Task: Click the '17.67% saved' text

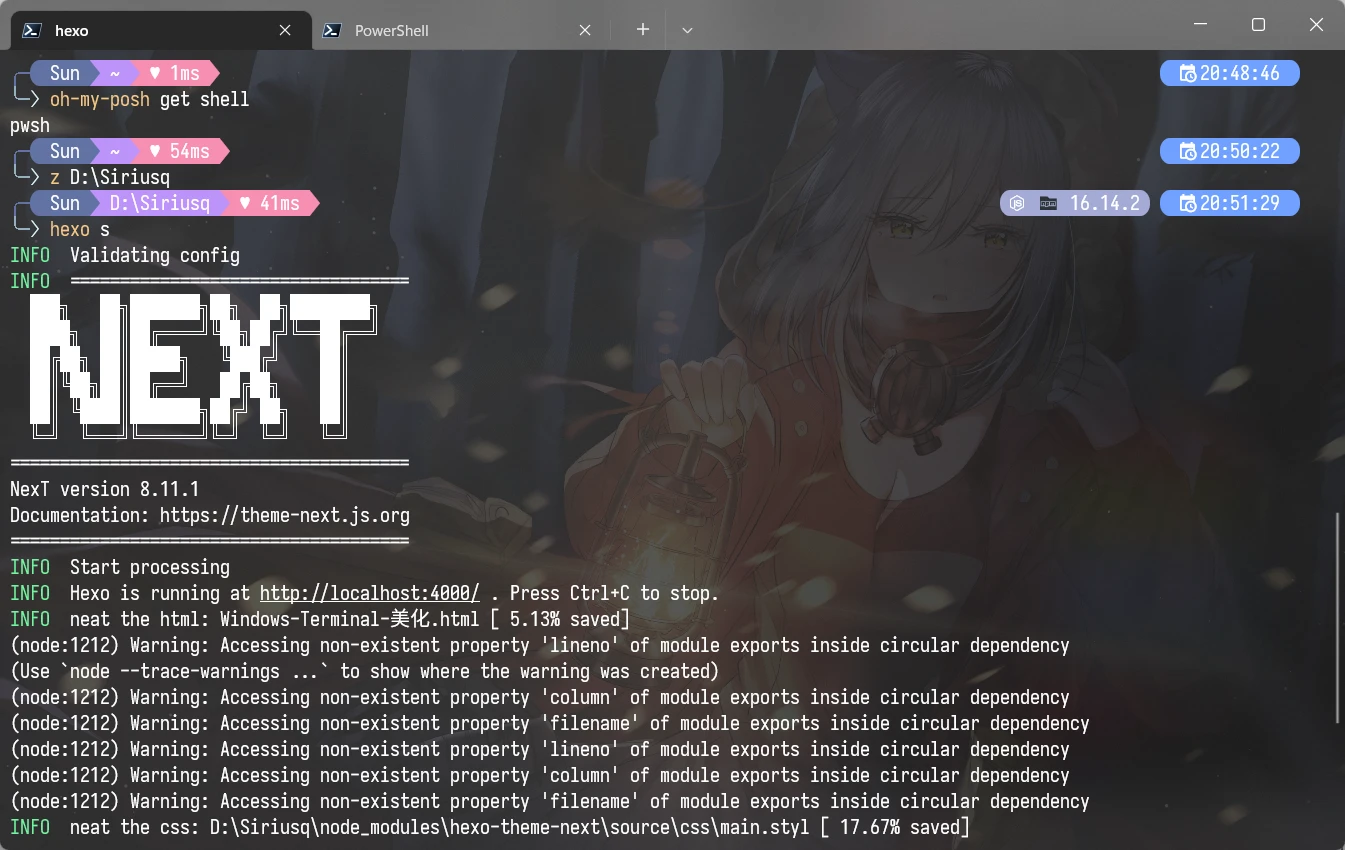Action: (x=900, y=827)
